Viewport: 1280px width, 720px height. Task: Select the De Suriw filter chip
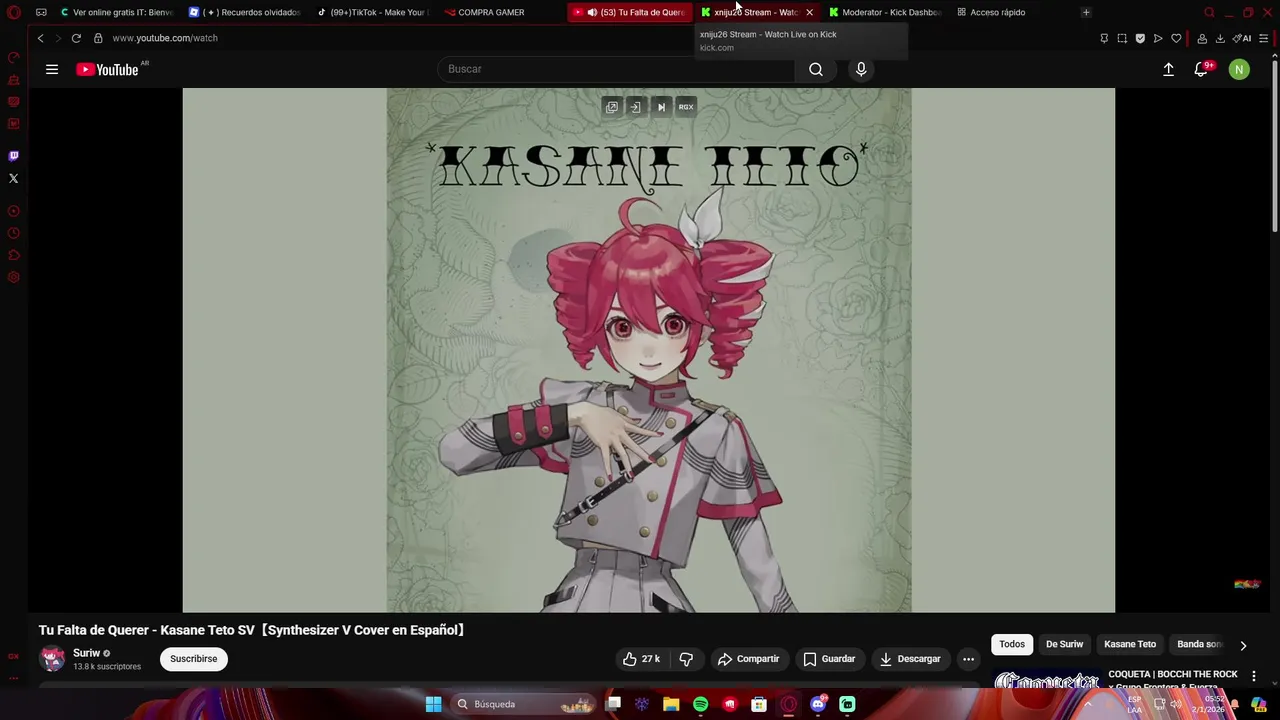point(1064,645)
